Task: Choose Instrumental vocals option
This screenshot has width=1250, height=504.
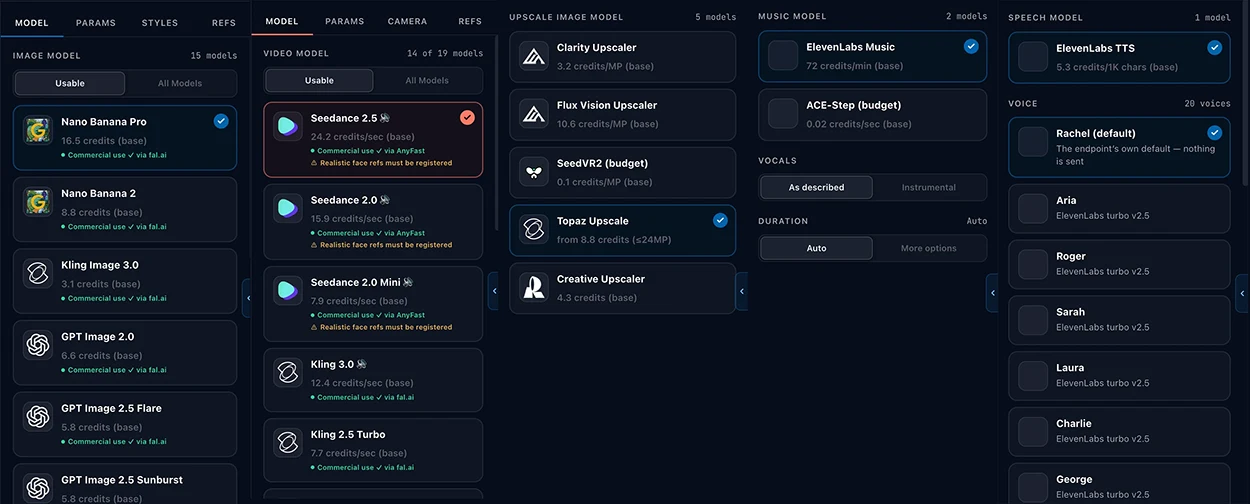Action: tap(929, 187)
